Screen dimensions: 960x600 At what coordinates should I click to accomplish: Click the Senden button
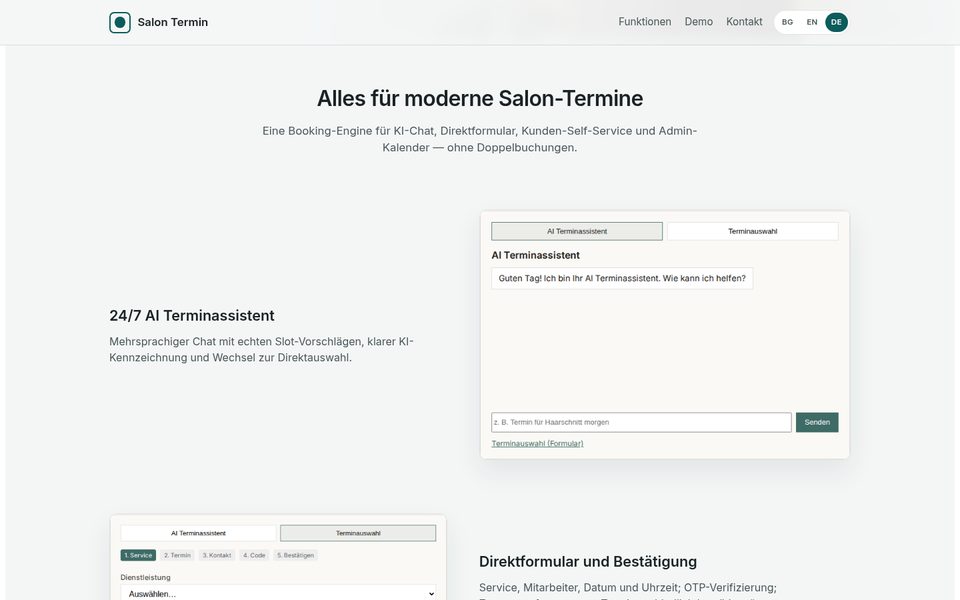[817, 422]
